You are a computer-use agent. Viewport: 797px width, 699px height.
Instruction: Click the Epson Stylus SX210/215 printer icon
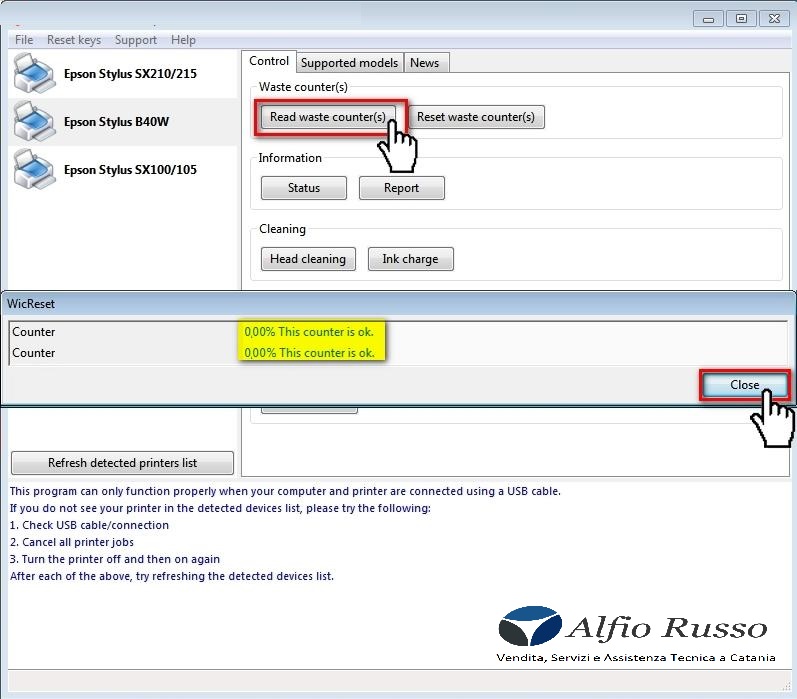click(x=35, y=74)
